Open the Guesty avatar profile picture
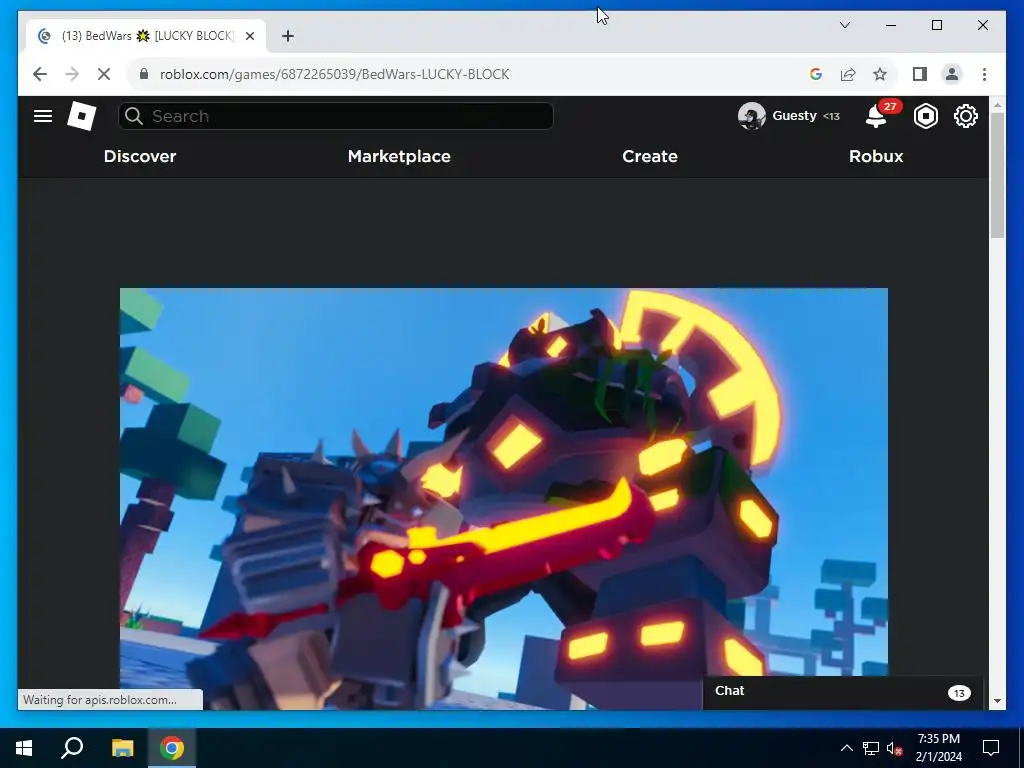Image resolution: width=1024 pixels, height=768 pixels. 751,116
